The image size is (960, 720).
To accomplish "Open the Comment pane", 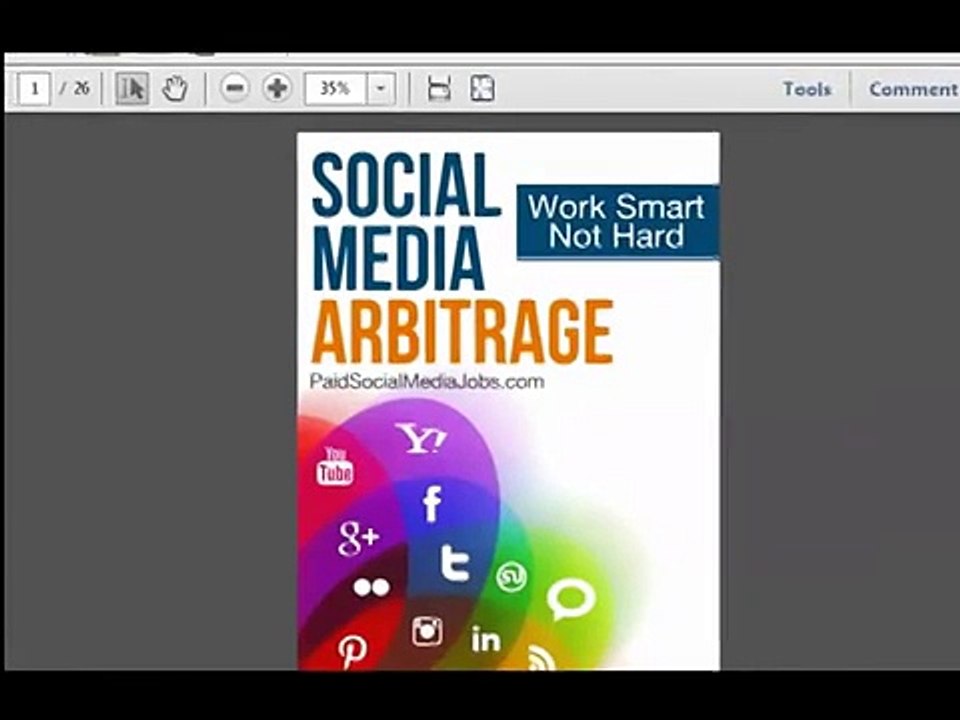I will click(x=913, y=89).
